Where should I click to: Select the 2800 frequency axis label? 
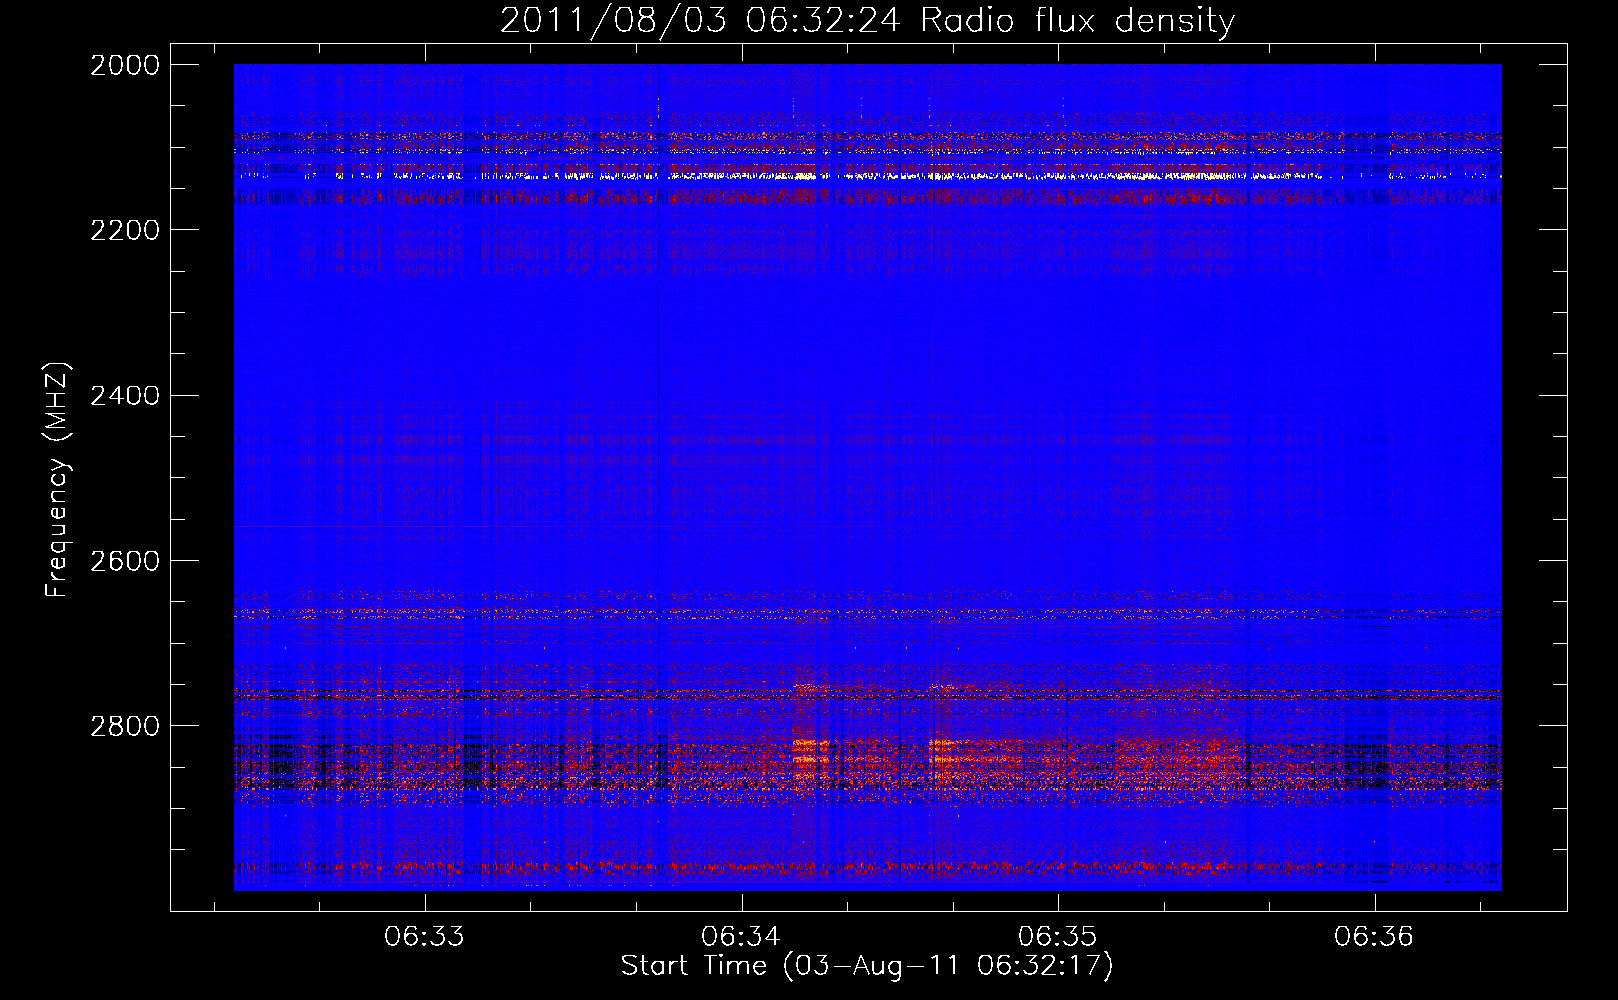pos(125,725)
